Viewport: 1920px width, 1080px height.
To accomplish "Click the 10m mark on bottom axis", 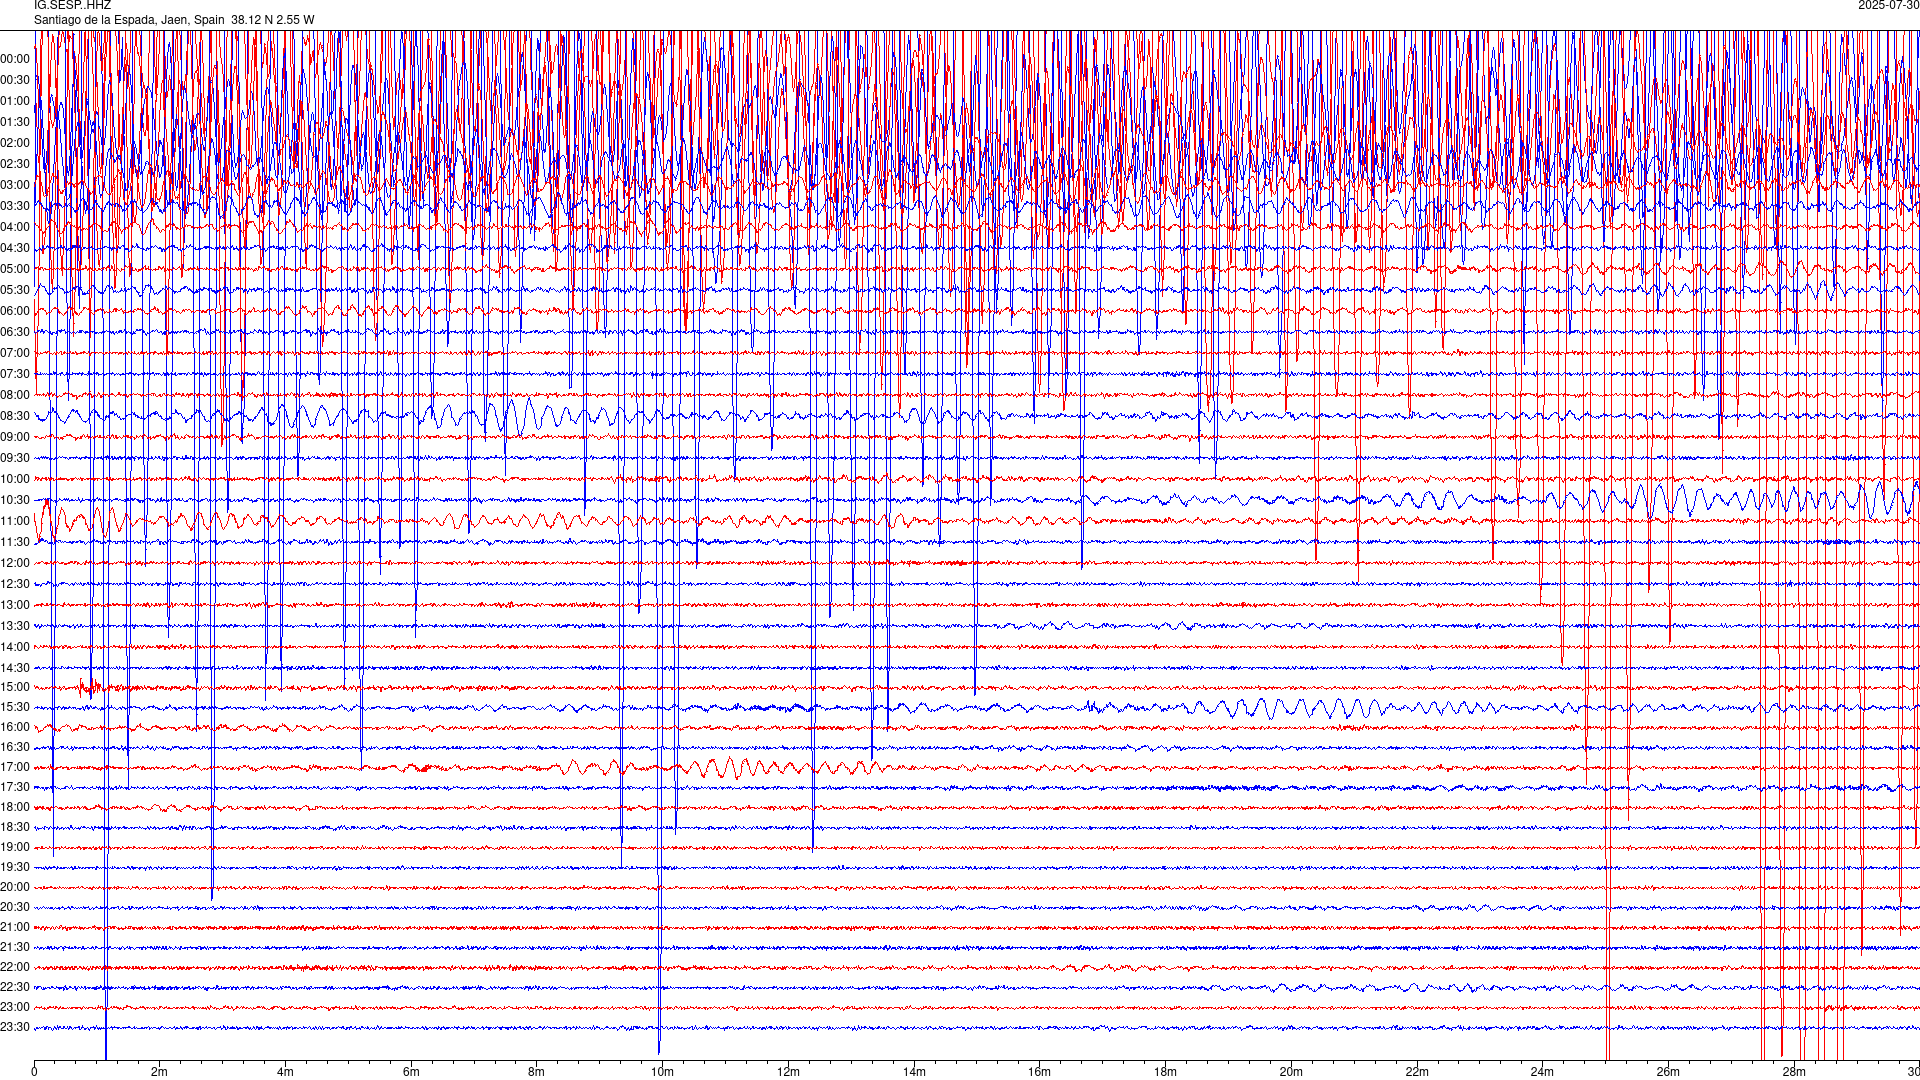I will (662, 1072).
